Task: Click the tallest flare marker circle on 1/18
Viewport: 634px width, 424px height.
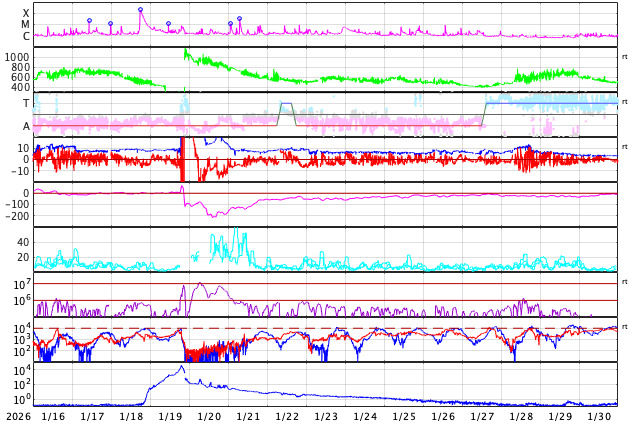Action: (x=140, y=10)
